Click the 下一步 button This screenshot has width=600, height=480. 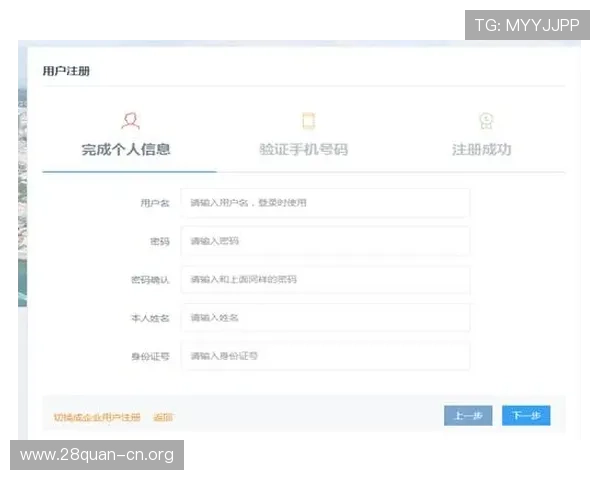pyautogui.click(x=526, y=415)
